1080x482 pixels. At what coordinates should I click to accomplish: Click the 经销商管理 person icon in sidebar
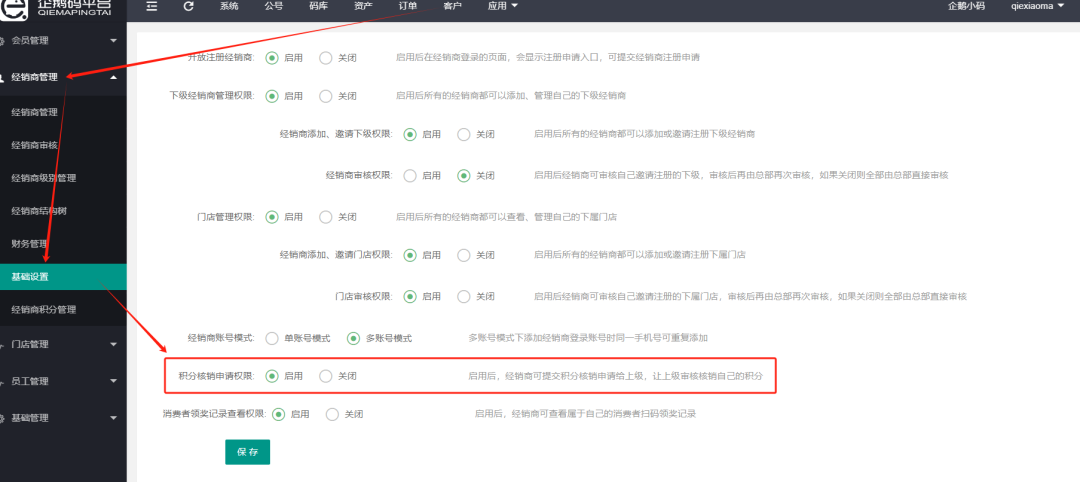pyautogui.click(x=4, y=77)
